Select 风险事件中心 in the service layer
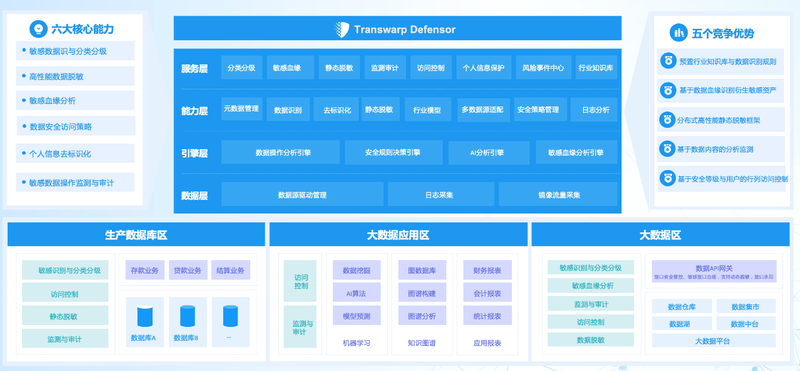The image size is (800, 371). tap(543, 67)
